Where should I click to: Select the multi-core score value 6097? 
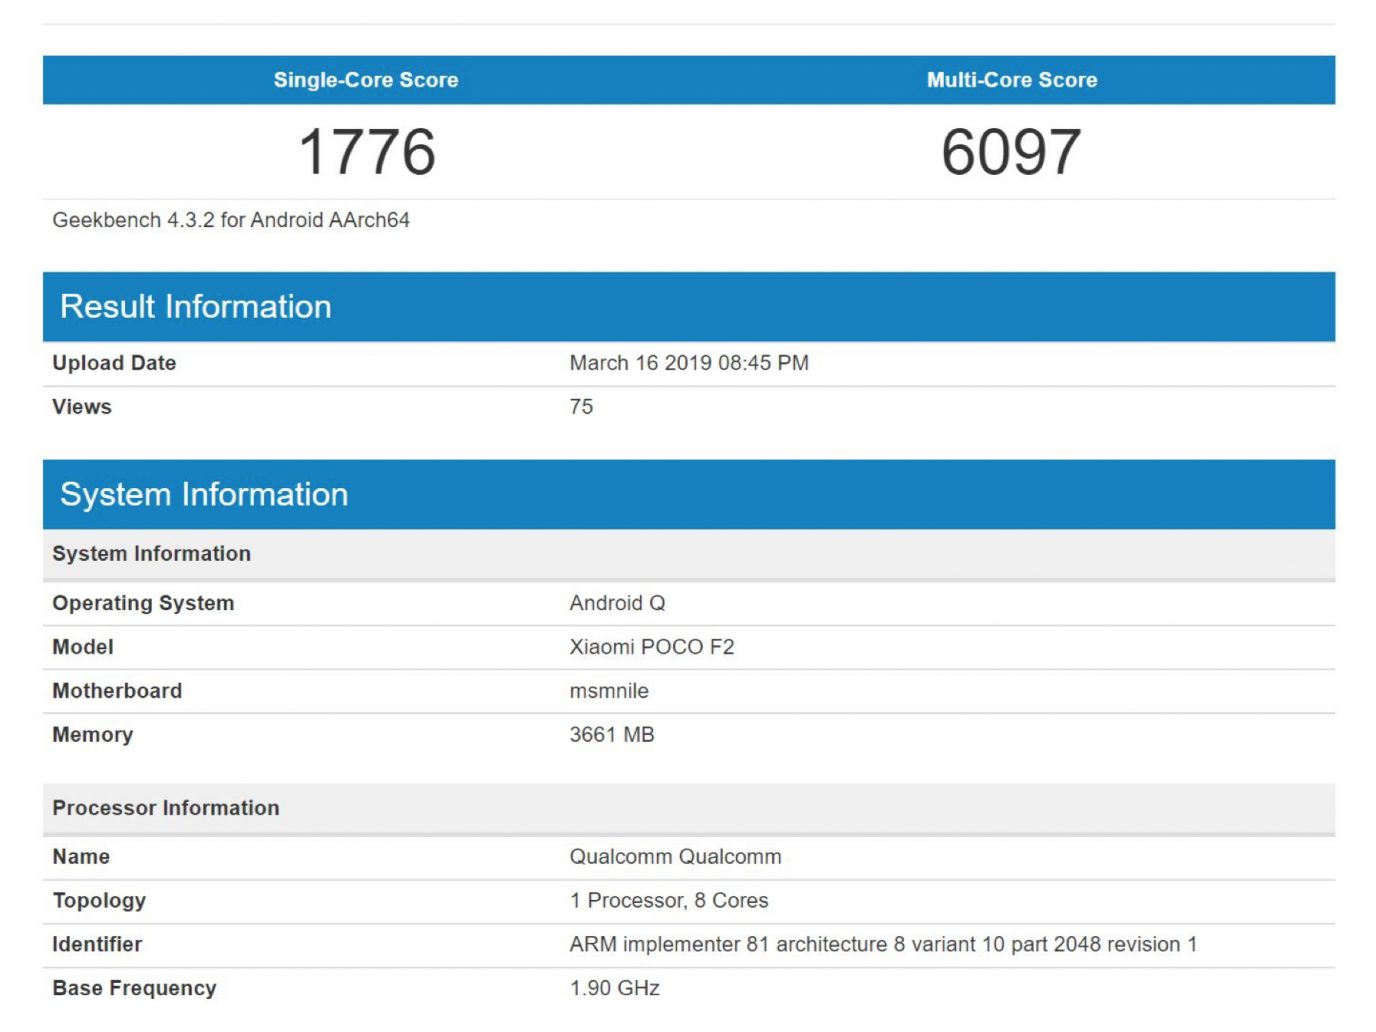[x=1011, y=152]
